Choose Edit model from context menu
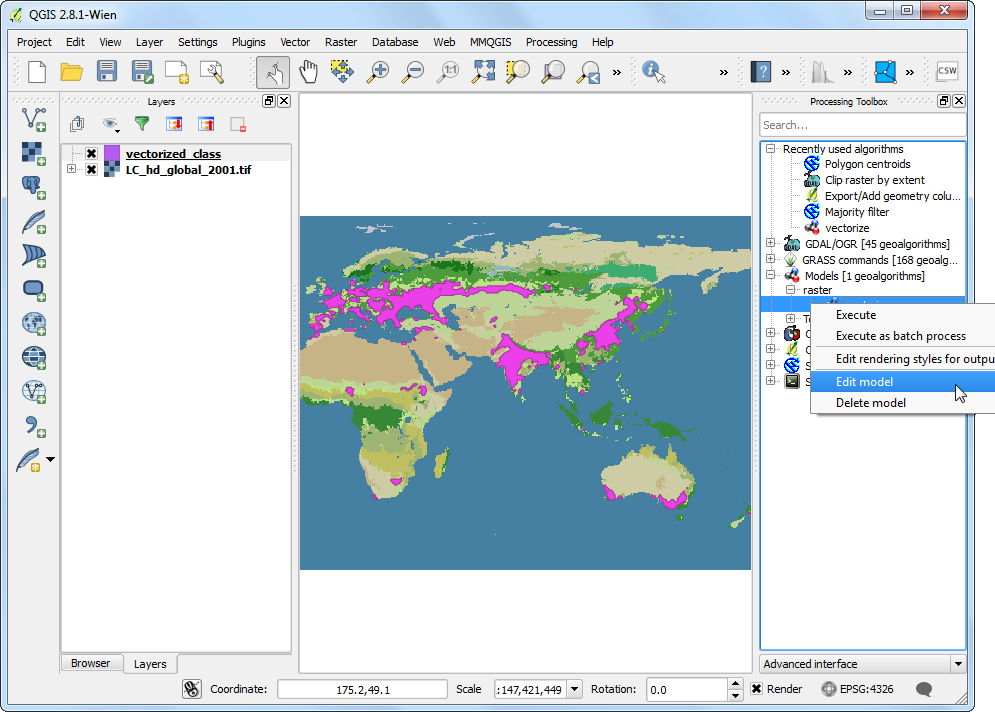The image size is (995, 712). [864, 381]
